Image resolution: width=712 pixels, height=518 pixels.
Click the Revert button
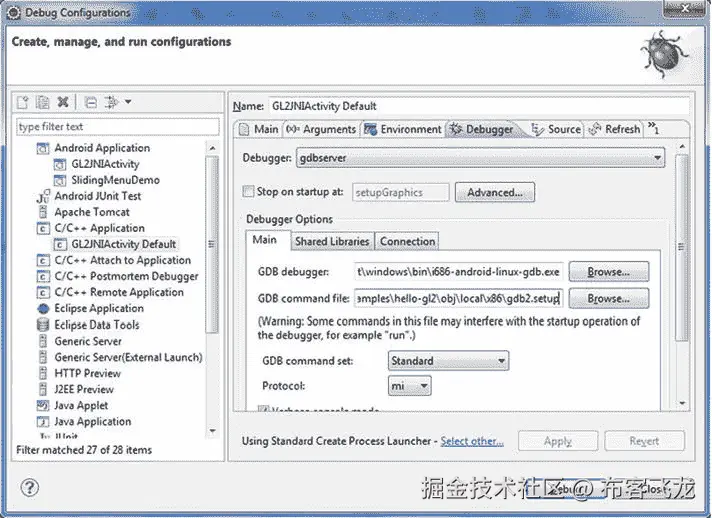pos(644,441)
